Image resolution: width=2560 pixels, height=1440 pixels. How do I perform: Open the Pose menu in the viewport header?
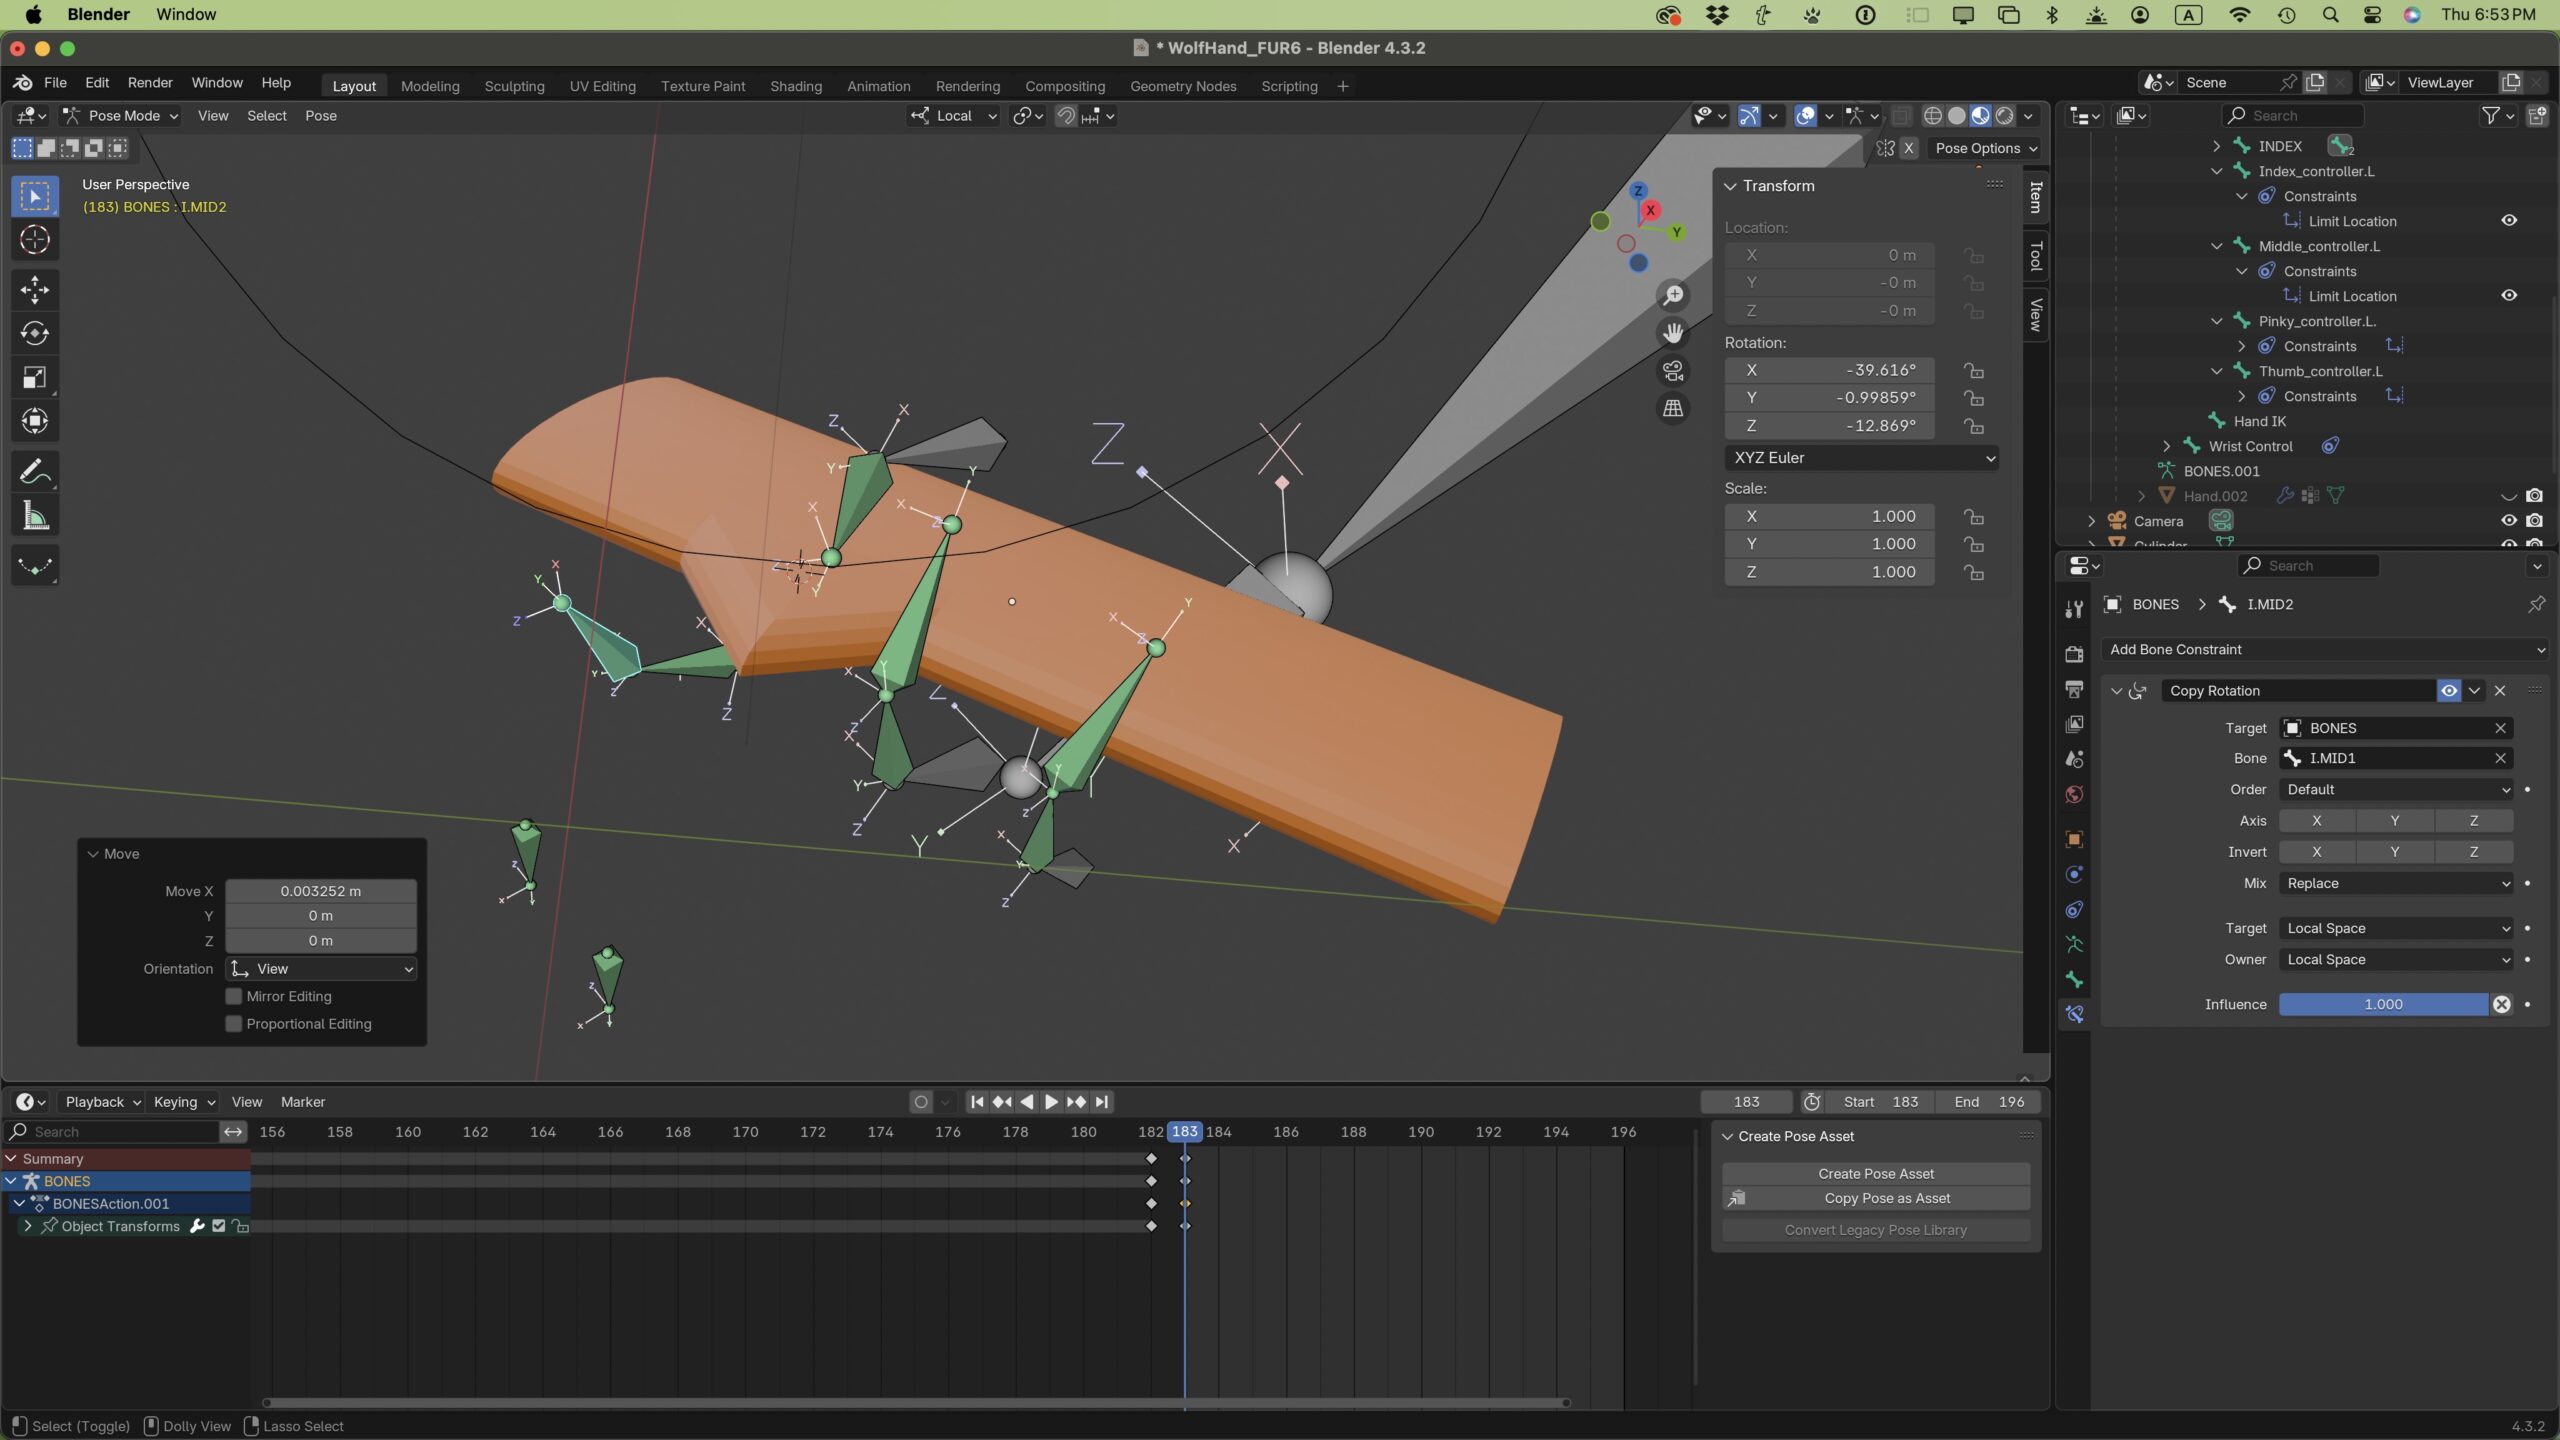[x=320, y=116]
